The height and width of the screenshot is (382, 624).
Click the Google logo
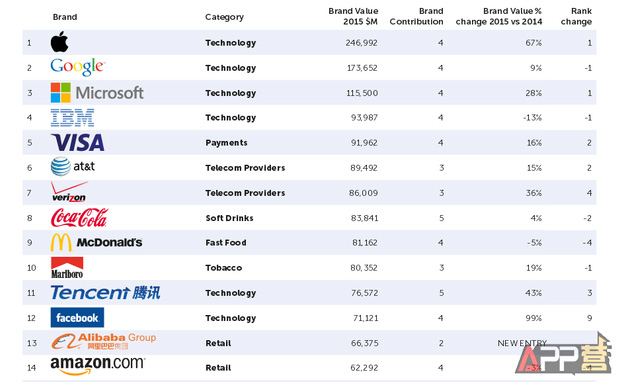(78, 67)
